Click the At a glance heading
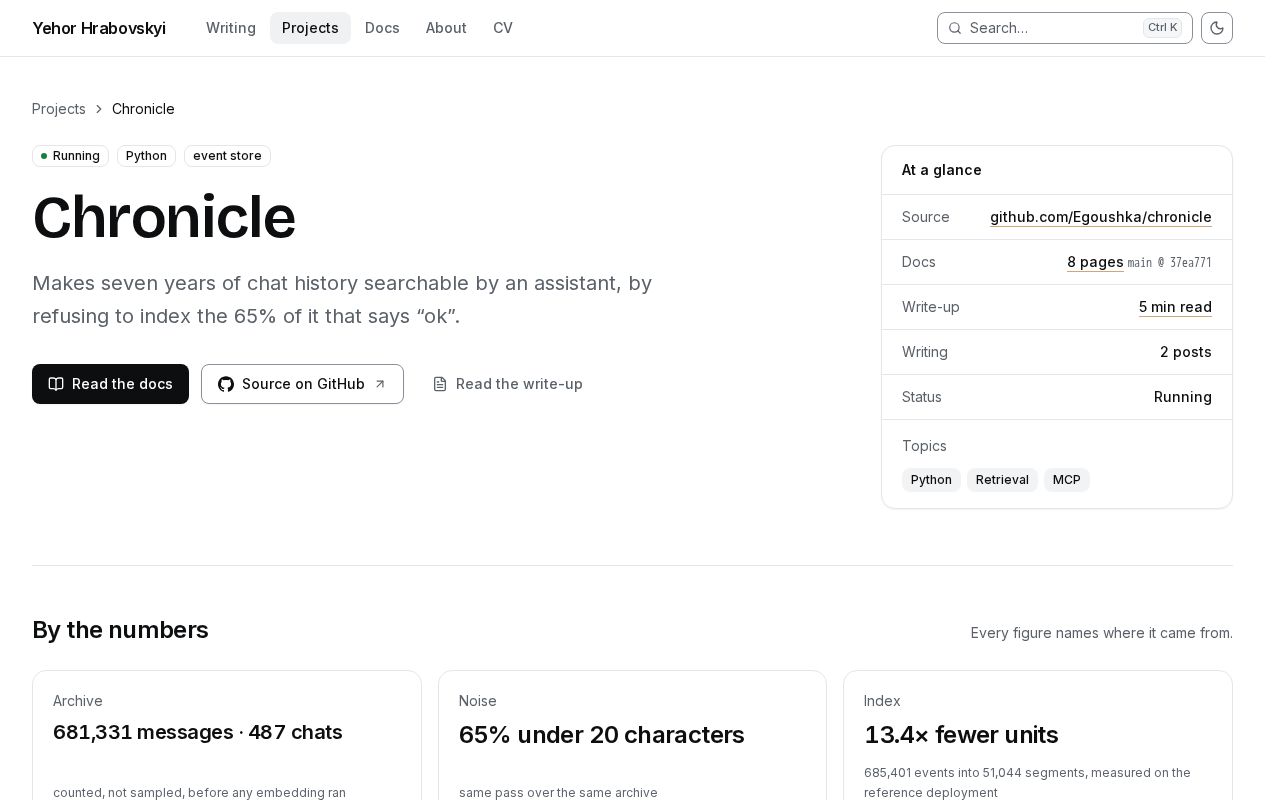Viewport: 1280px width, 800px height. click(942, 170)
